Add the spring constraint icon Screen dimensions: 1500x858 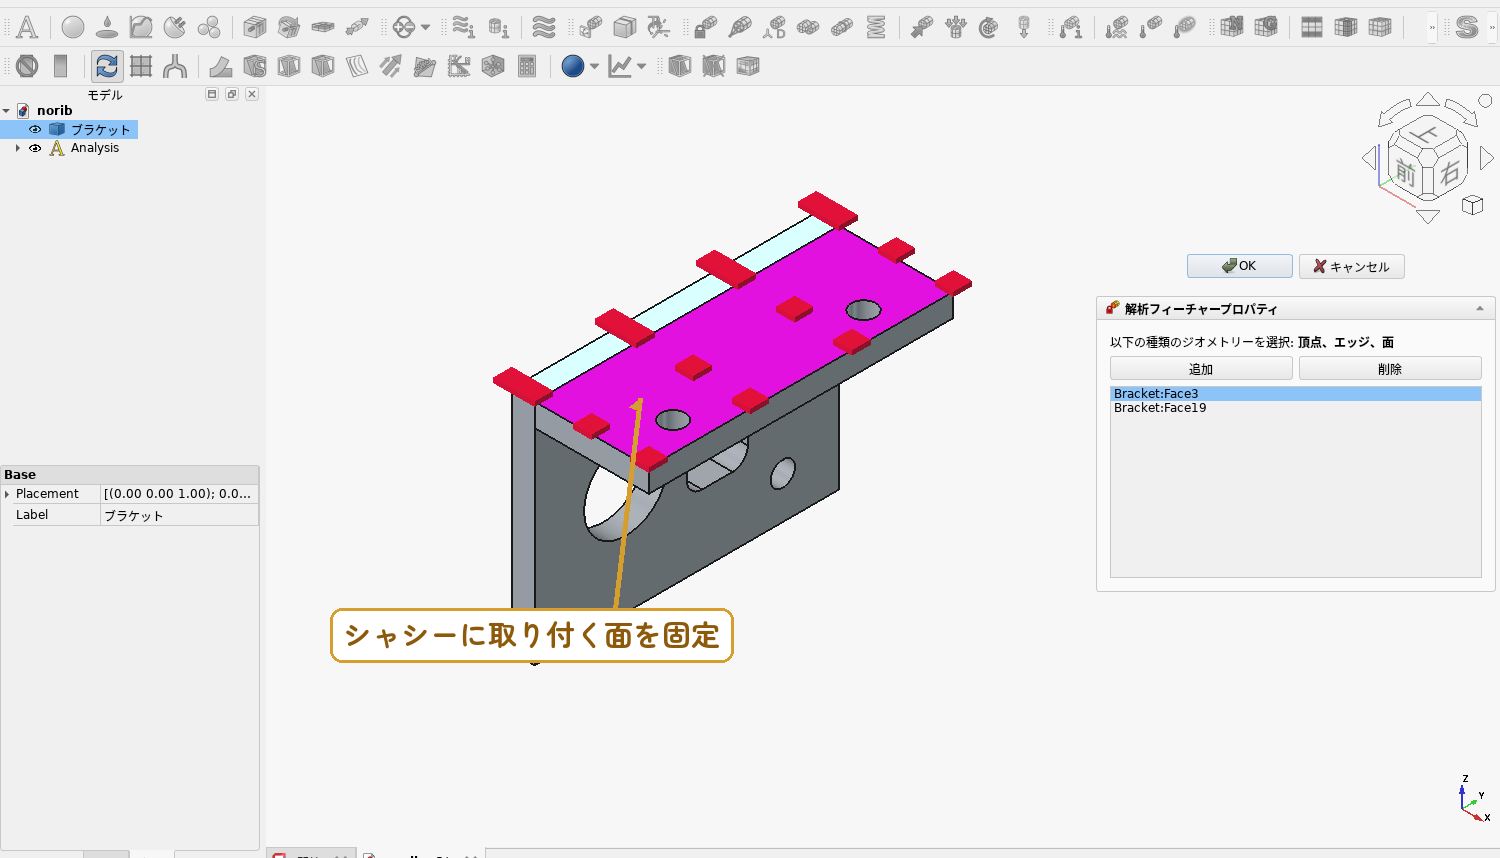tap(876, 27)
